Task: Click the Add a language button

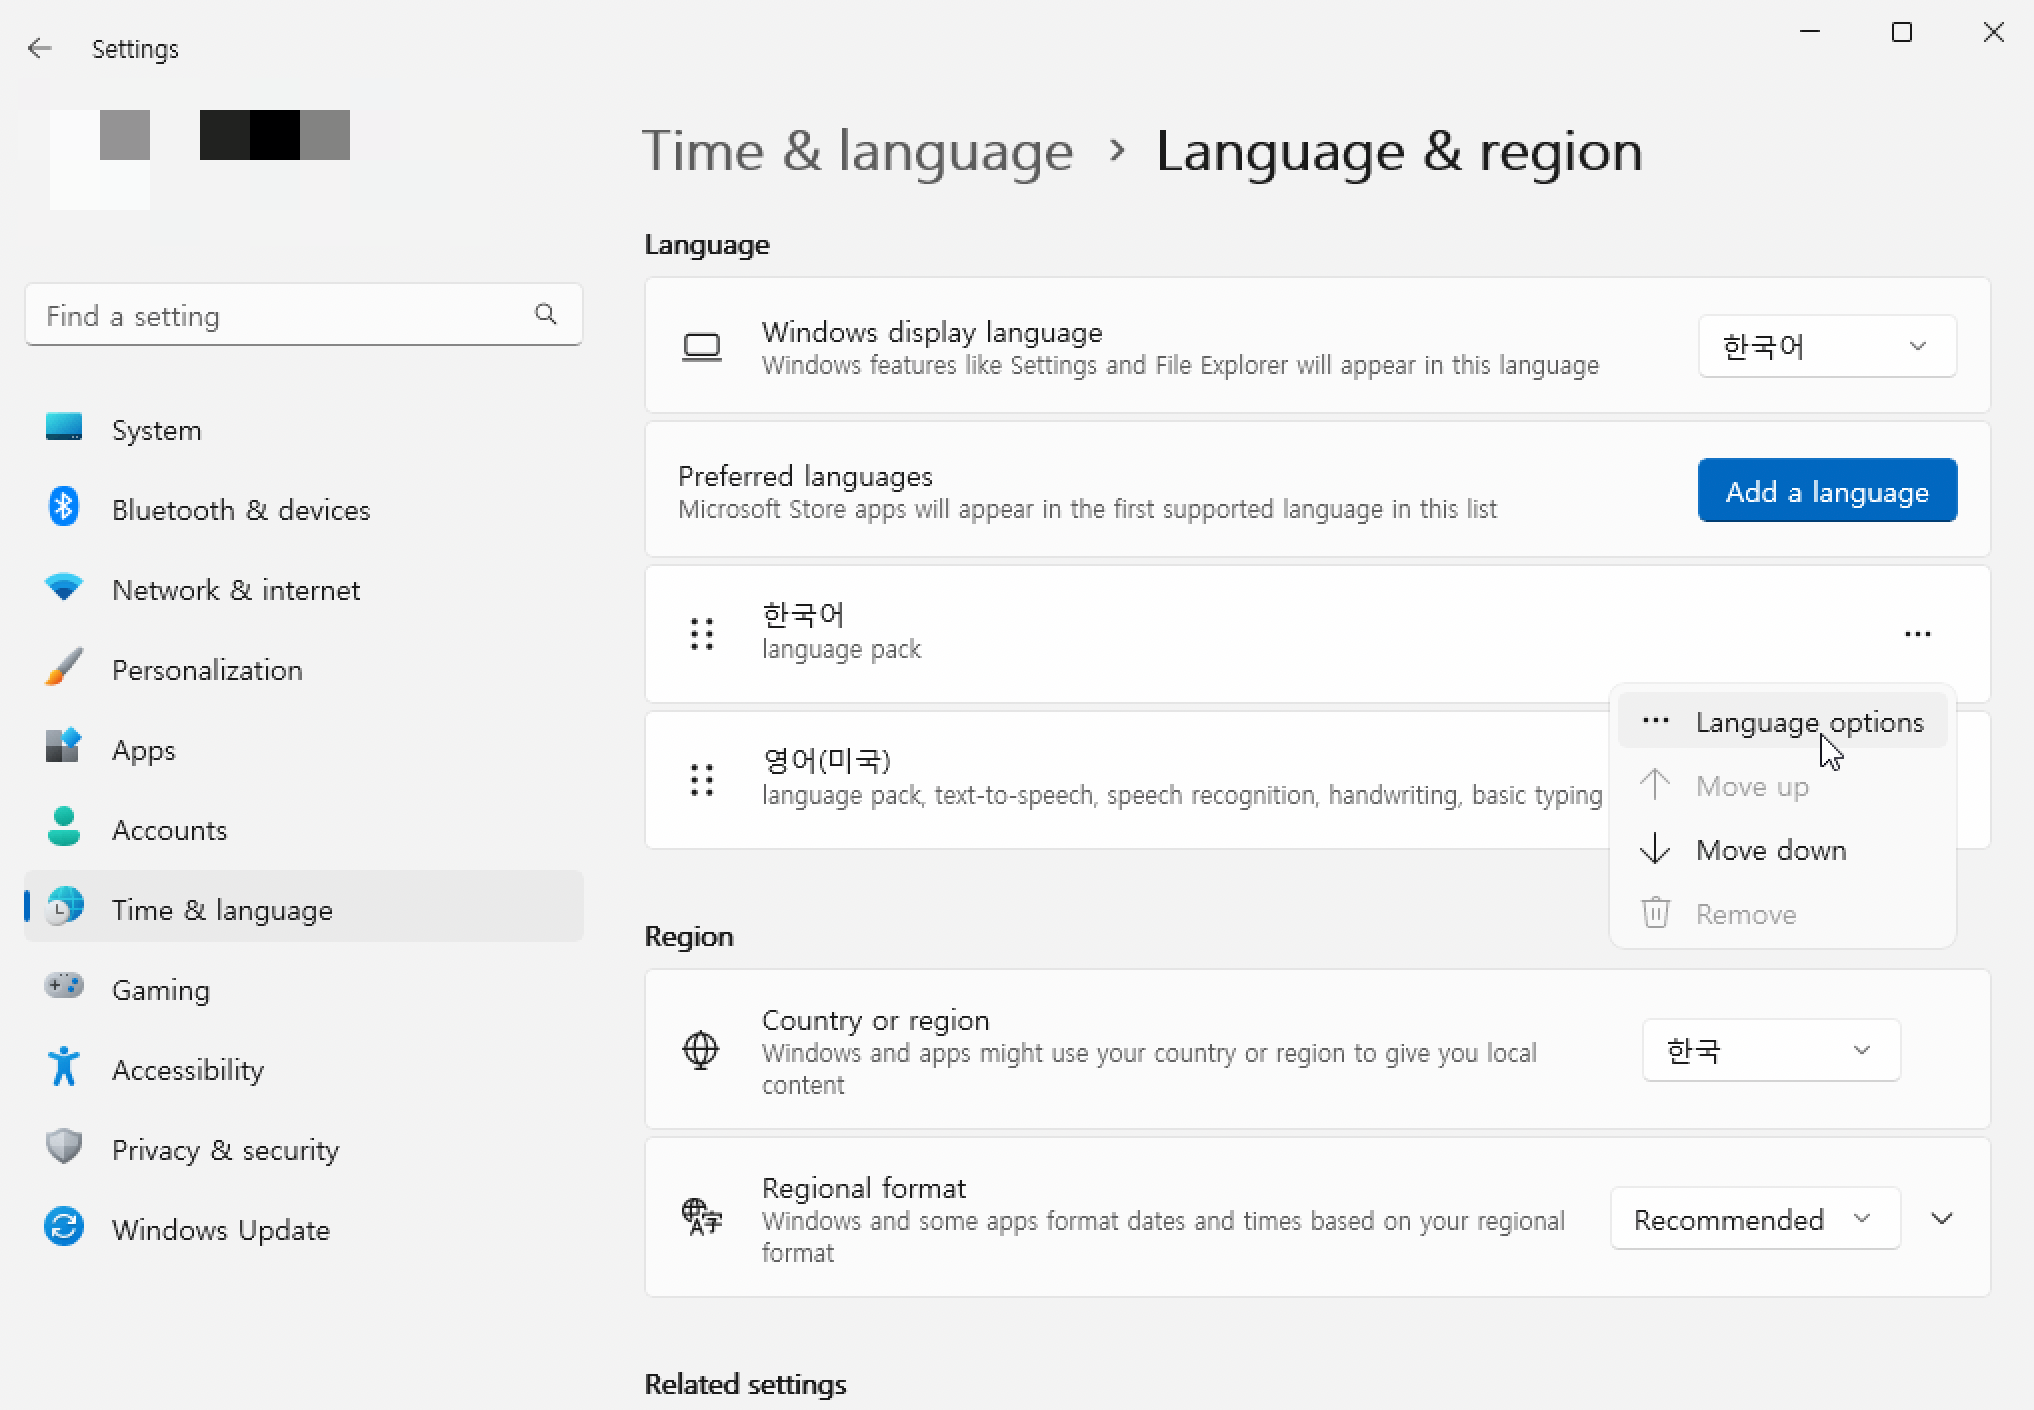Action: pyautogui.click(x=1826, y=491)
